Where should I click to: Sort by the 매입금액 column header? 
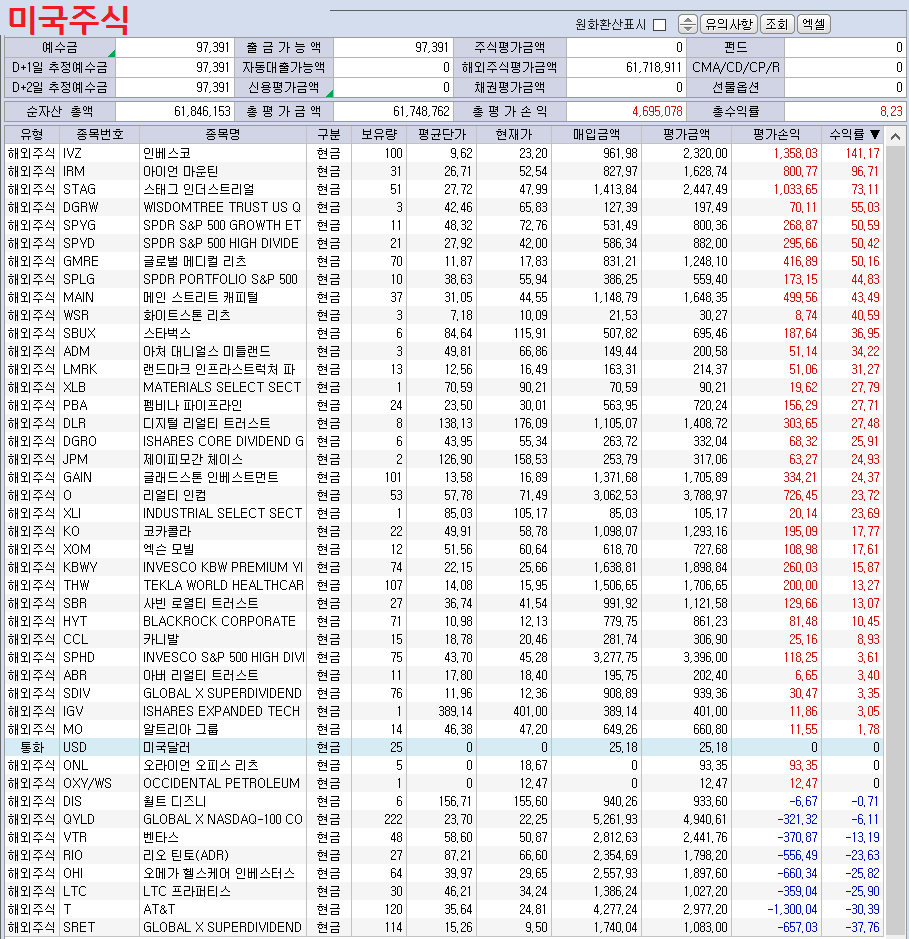pyautogui.click(x=596, y=134)
